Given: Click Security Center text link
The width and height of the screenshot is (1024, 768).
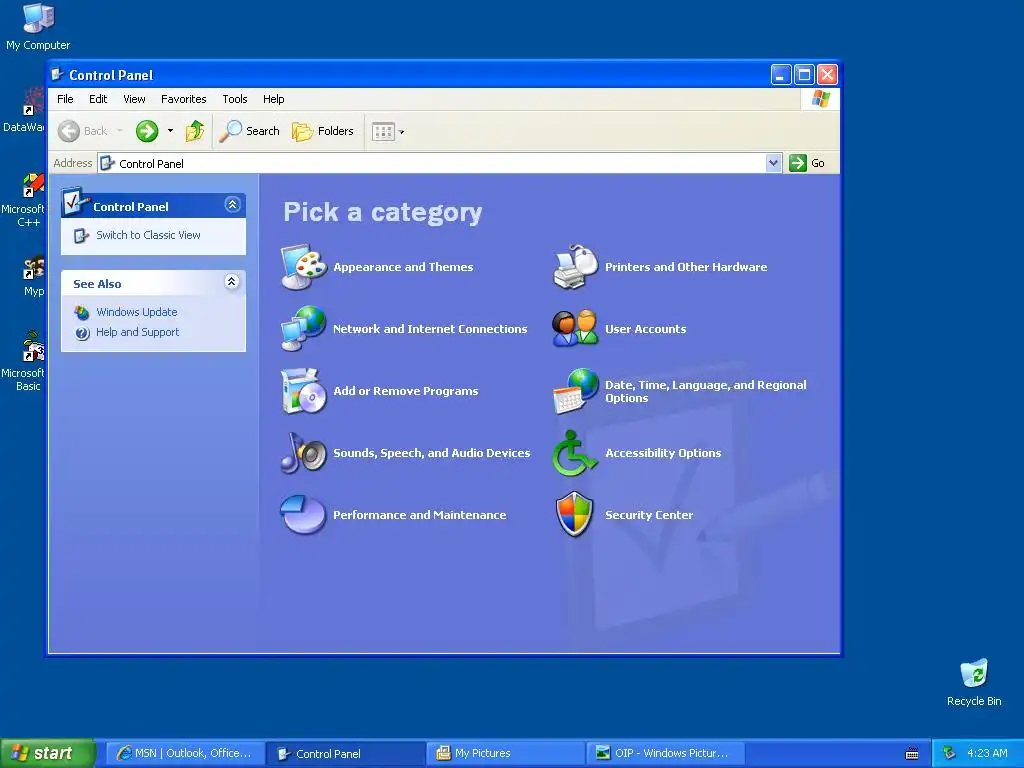Looking at the screenshot, I should pyautogui.click(x=648, y=515).
